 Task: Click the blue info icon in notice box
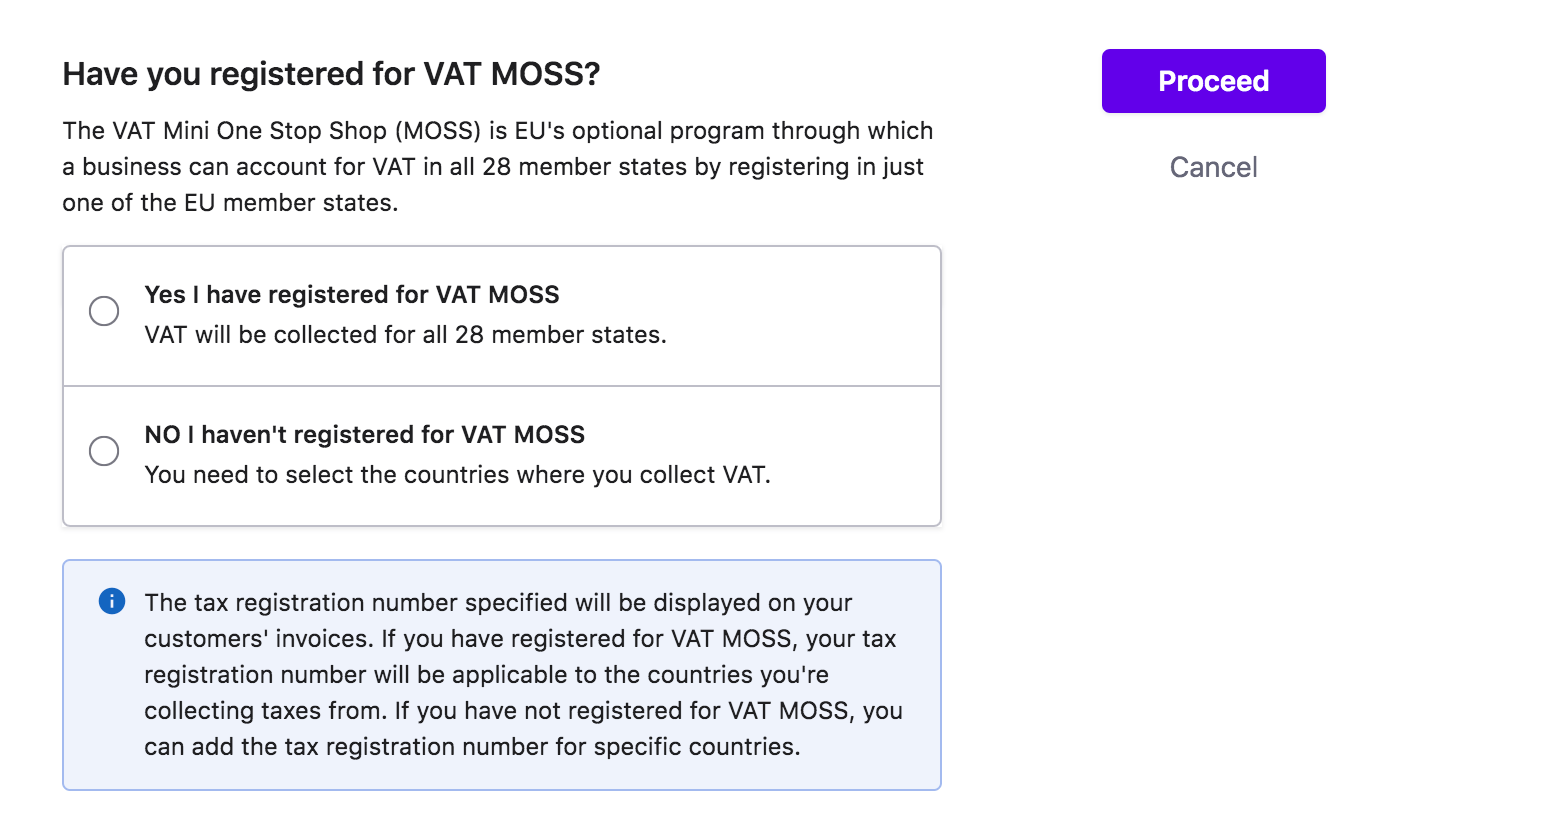pyautogui.click(x=112, y=601)
